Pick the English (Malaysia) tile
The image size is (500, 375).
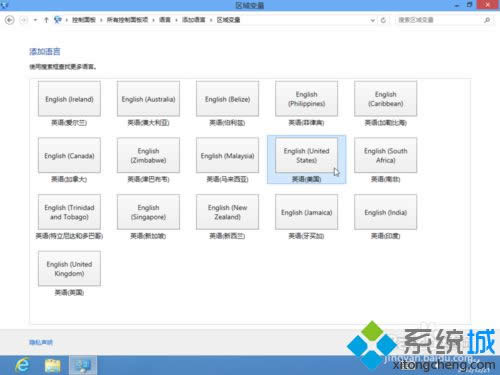pyautogui.click(x=227, y=155)
